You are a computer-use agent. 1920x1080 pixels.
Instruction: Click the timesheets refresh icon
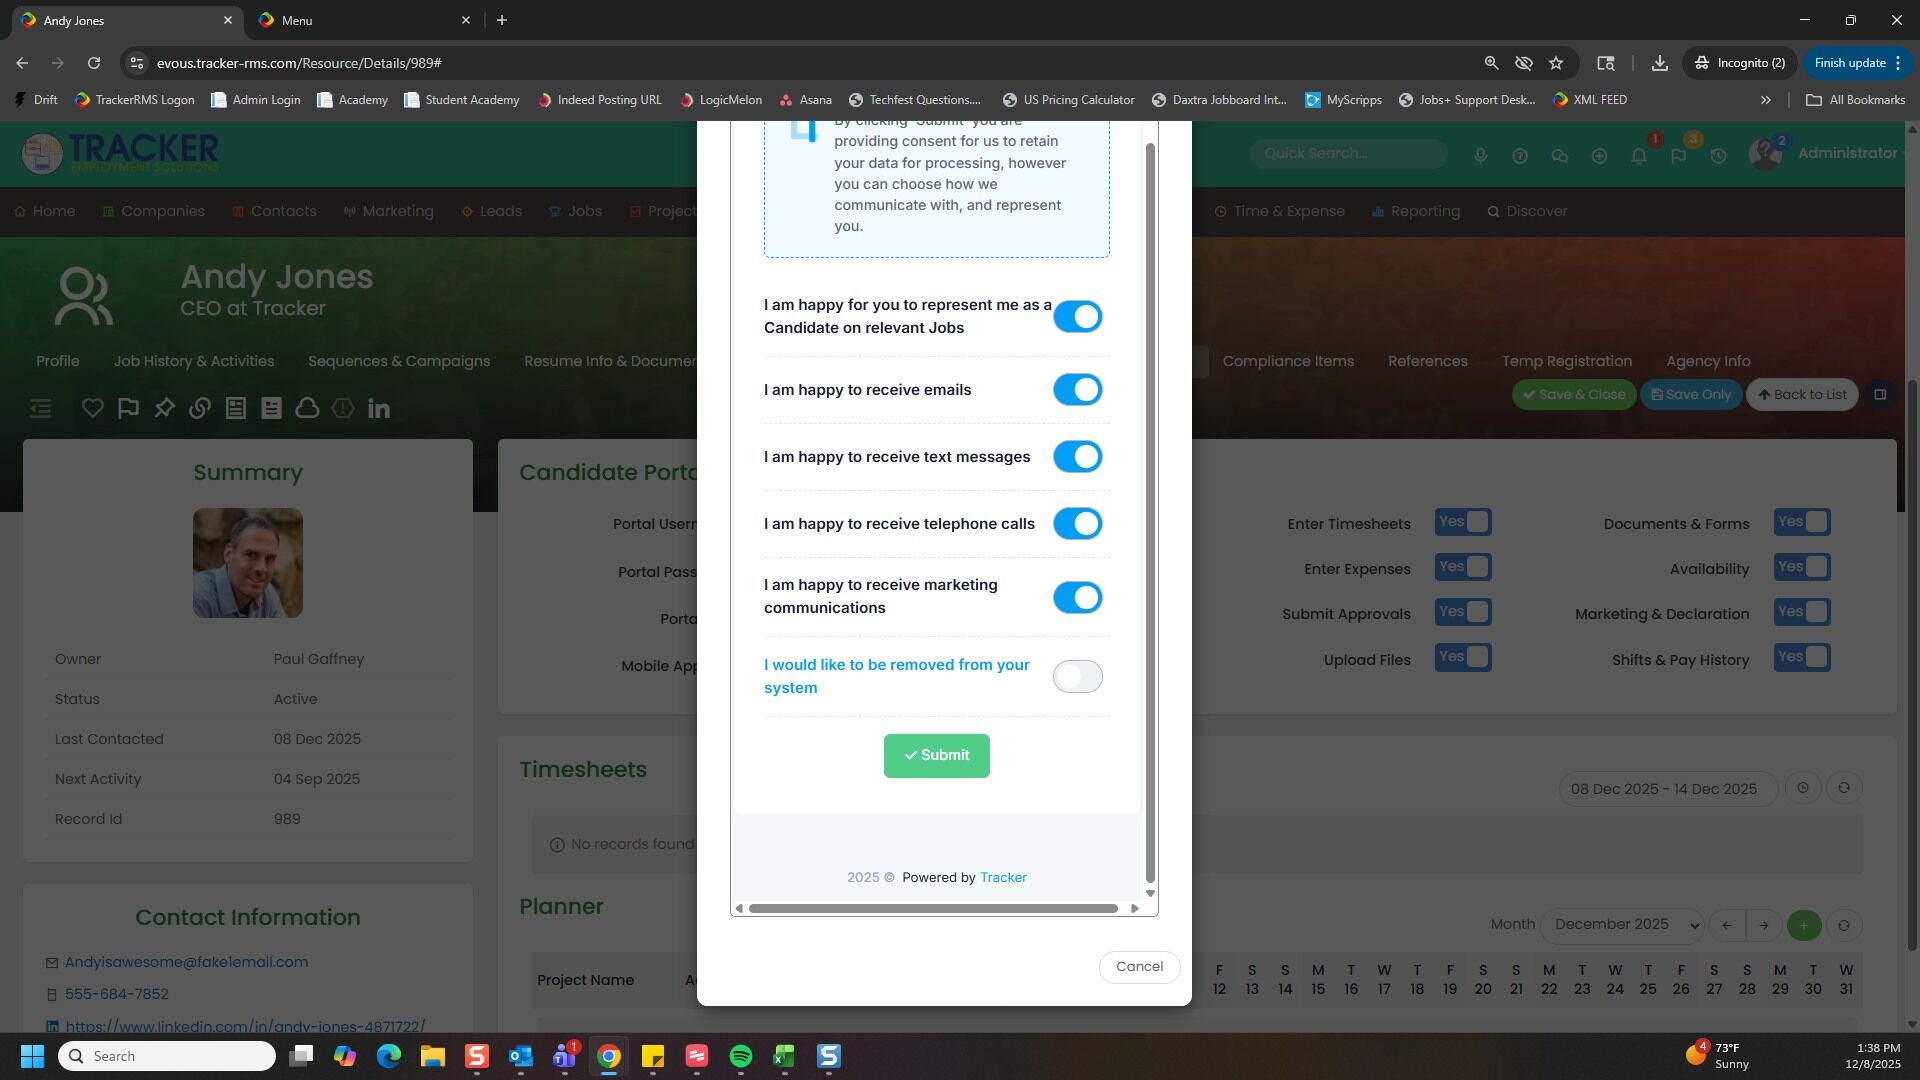coord(1843,788)
